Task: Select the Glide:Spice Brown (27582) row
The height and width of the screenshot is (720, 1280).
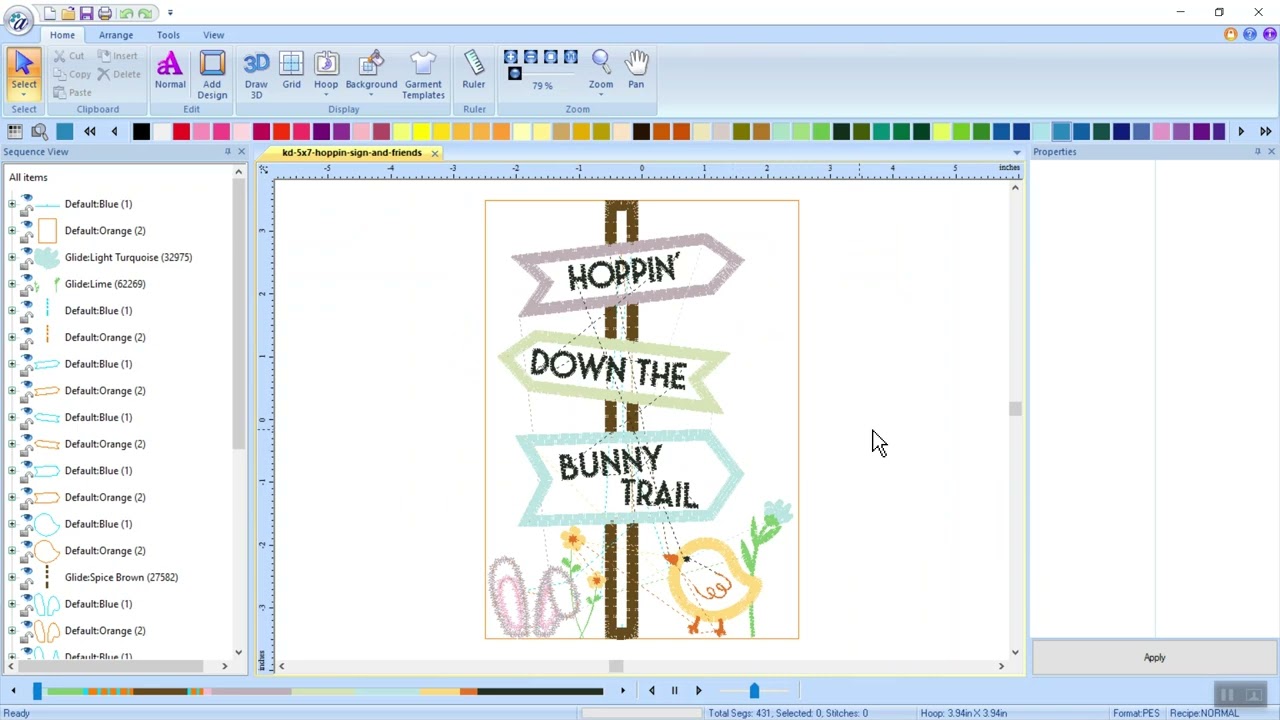Action: (x=121, y=577)
